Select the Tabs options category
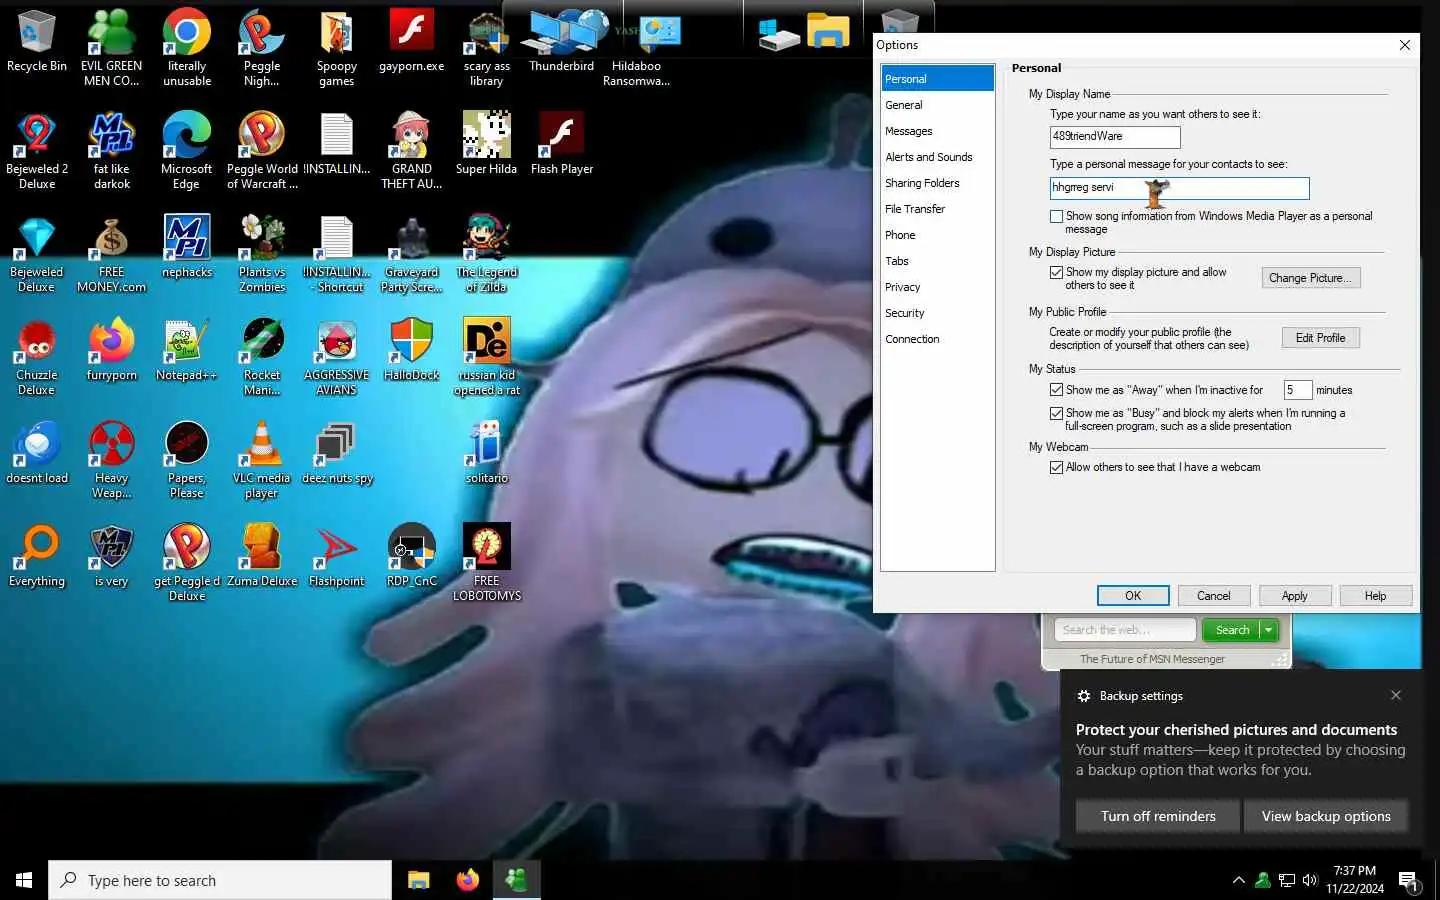The width and height of the screenshot is (1440, 900). coord(937,261)
